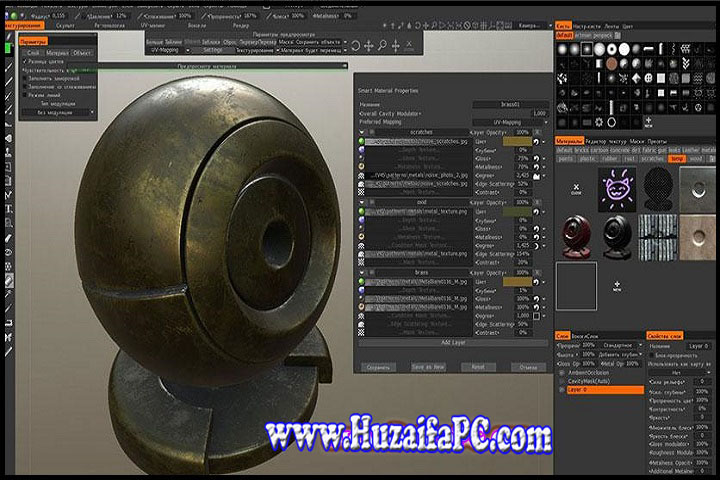The image size is (720, 480).
Task: Select the purple cat drawing material thumbnail
Action: point(617,189)
